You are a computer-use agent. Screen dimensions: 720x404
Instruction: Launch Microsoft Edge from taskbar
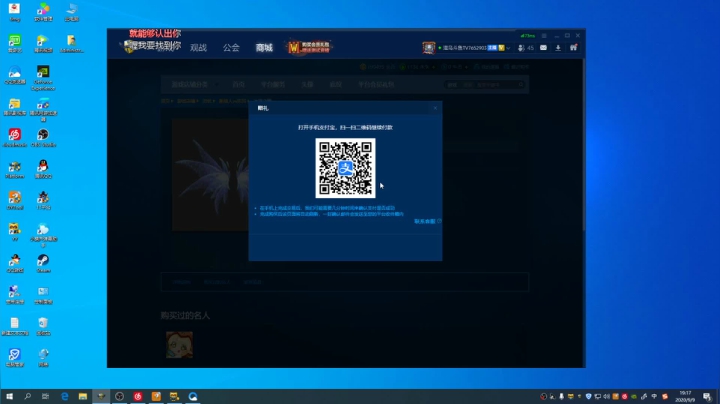click(64, 396)
